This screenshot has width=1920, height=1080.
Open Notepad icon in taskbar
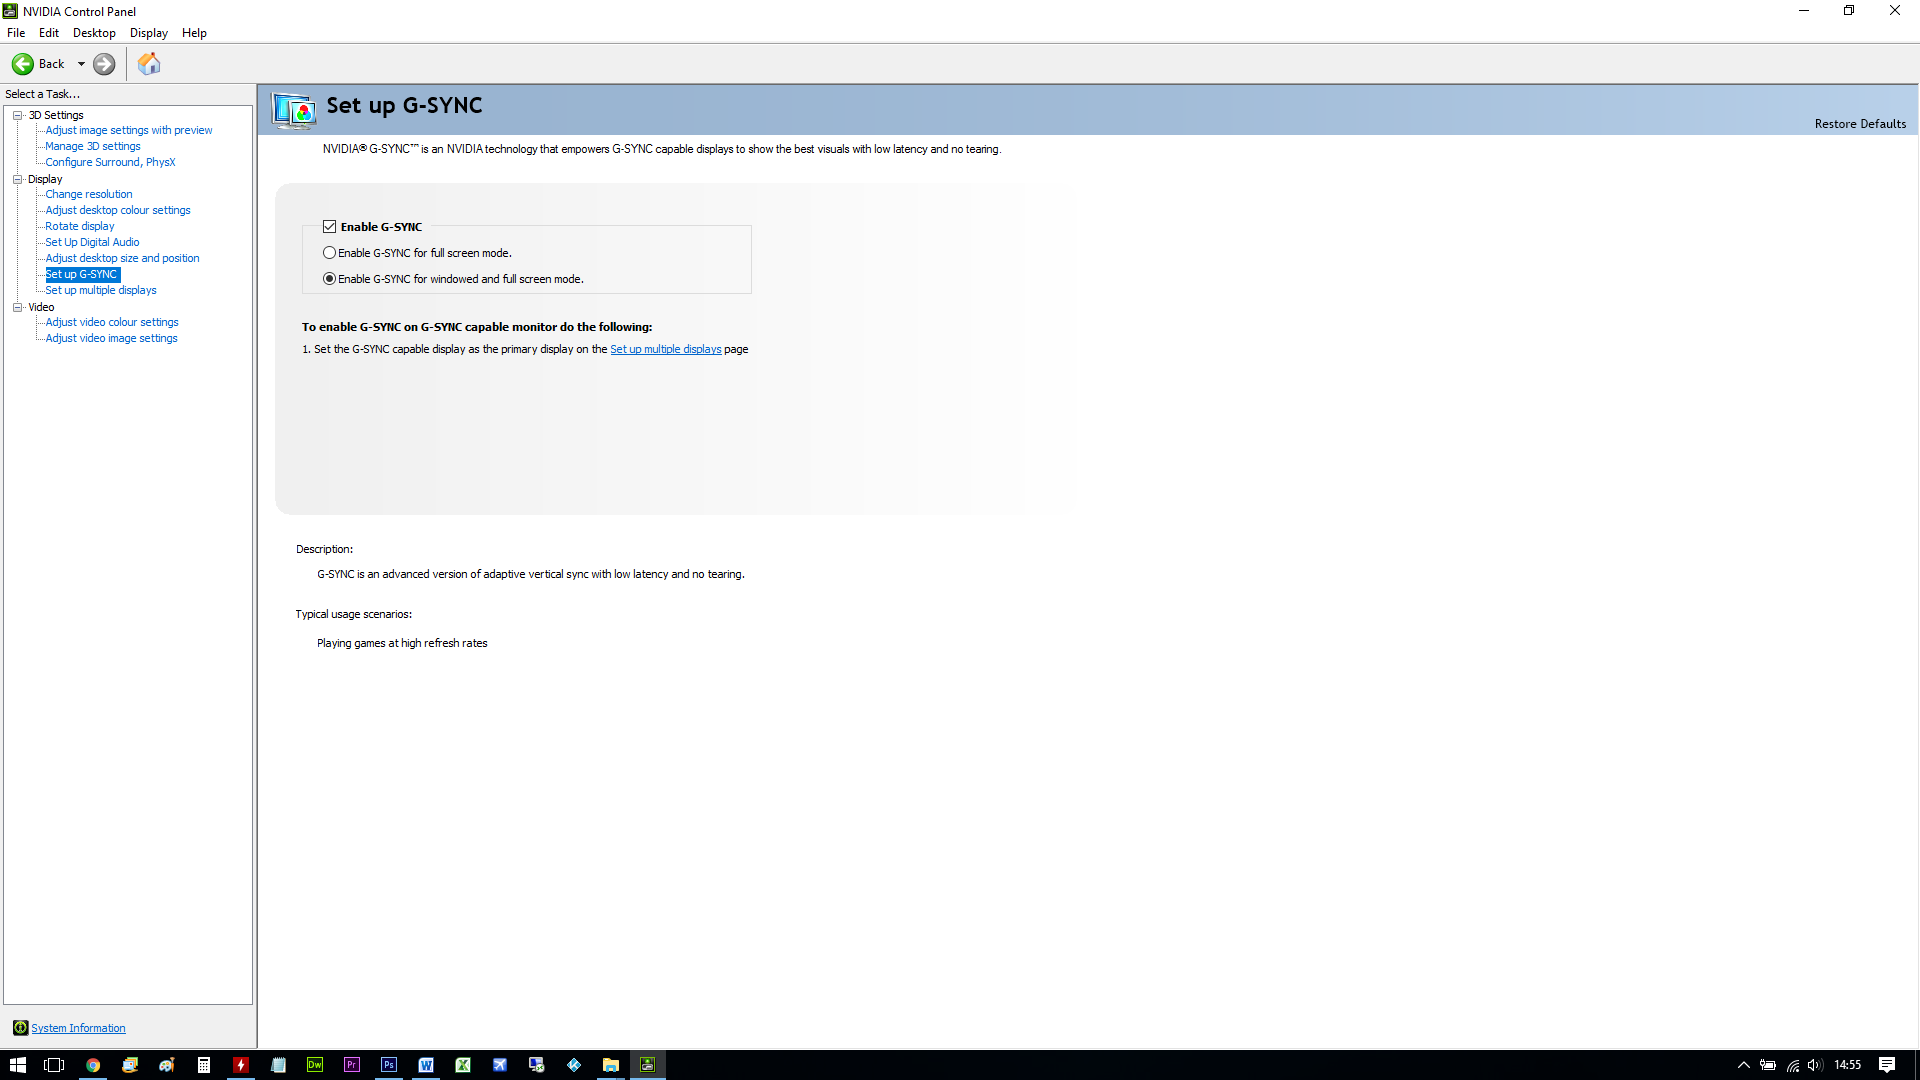tap(278, 1065)
